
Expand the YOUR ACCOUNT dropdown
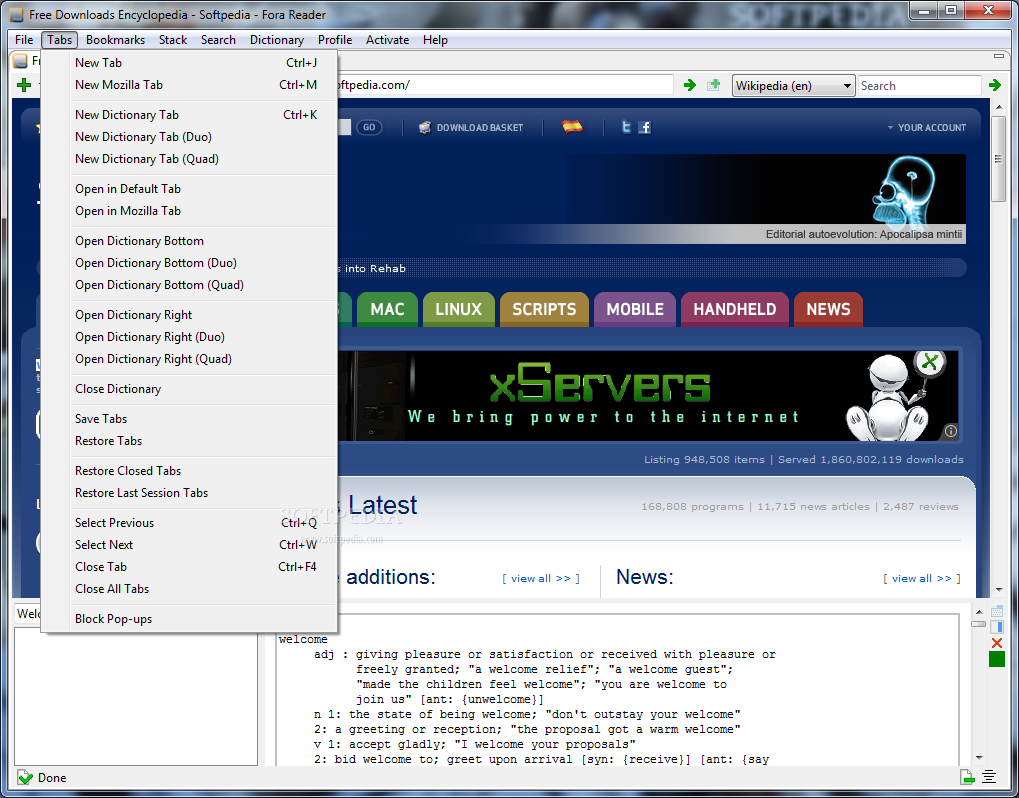click(927, 127)
